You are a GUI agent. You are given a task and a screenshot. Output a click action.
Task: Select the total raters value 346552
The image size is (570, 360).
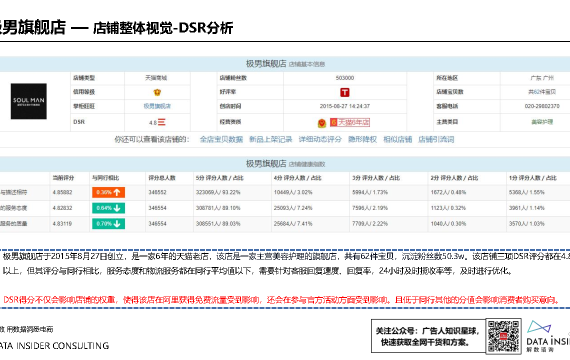click(x=157, y=192)
